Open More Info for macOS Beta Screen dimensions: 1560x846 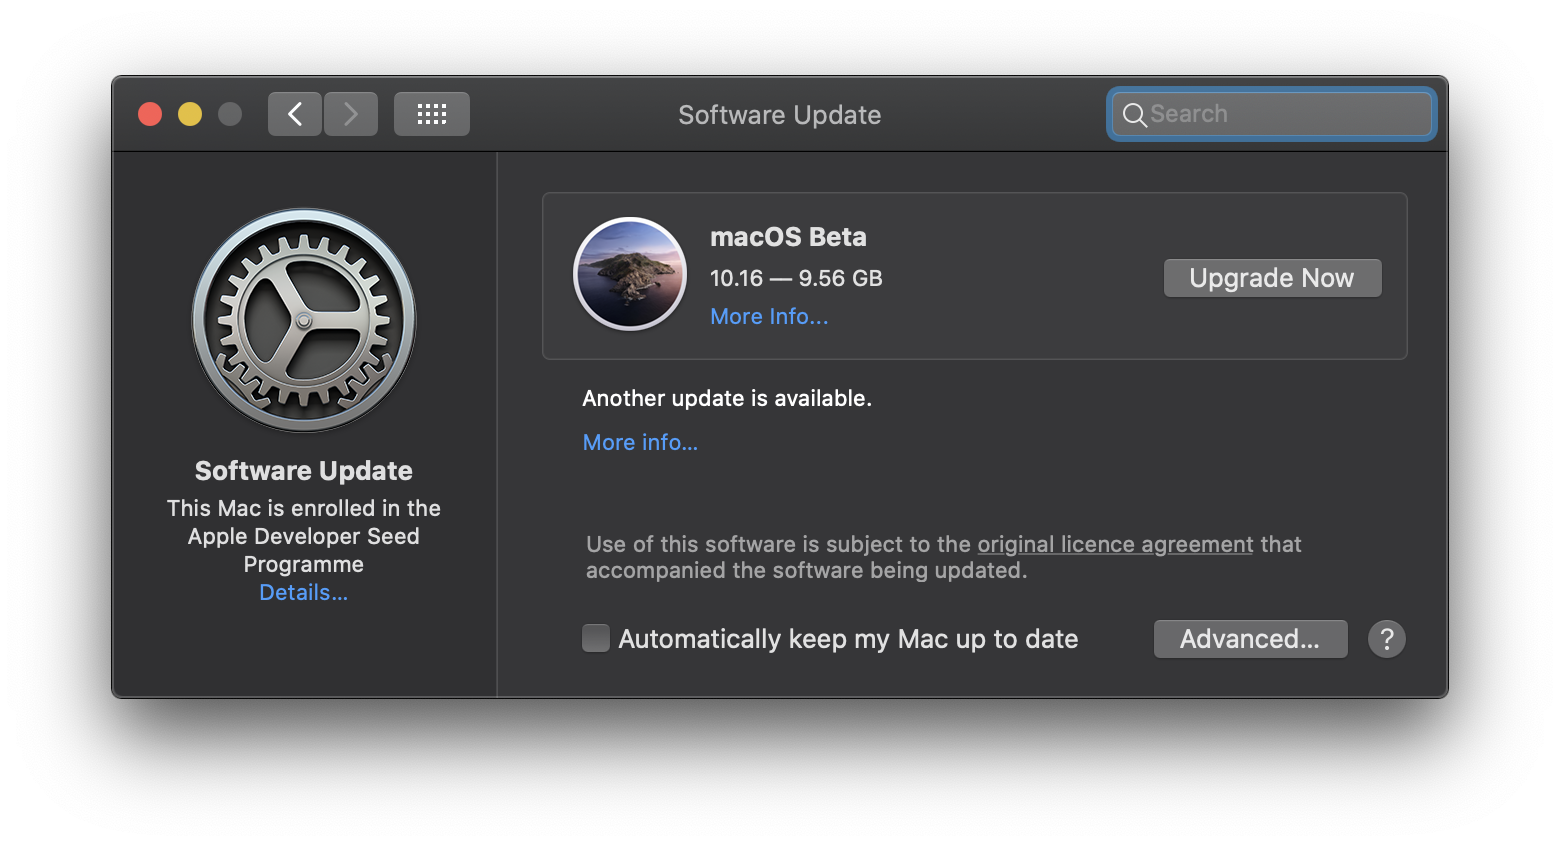pyautogui.click(x=768, y=316)
